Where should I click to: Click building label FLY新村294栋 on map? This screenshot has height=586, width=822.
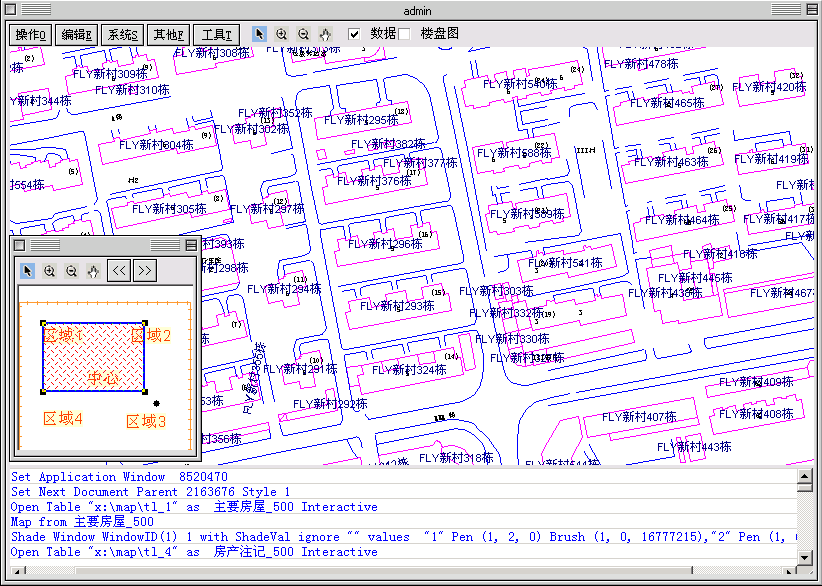click(284, 289)
